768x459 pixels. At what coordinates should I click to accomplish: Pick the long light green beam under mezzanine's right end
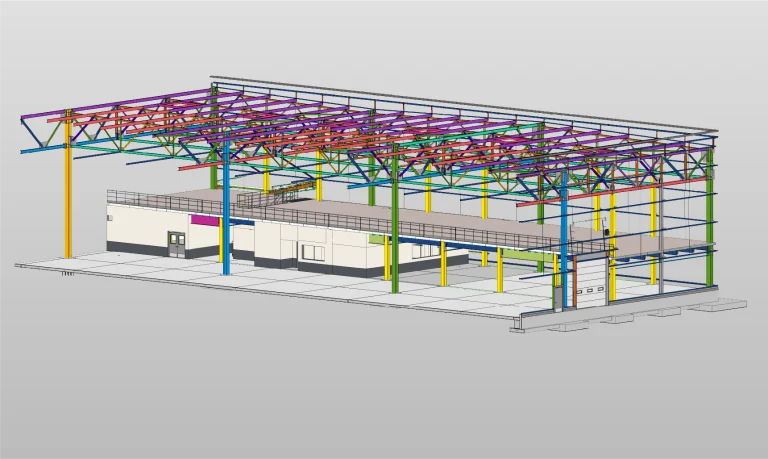click(528, 255)
